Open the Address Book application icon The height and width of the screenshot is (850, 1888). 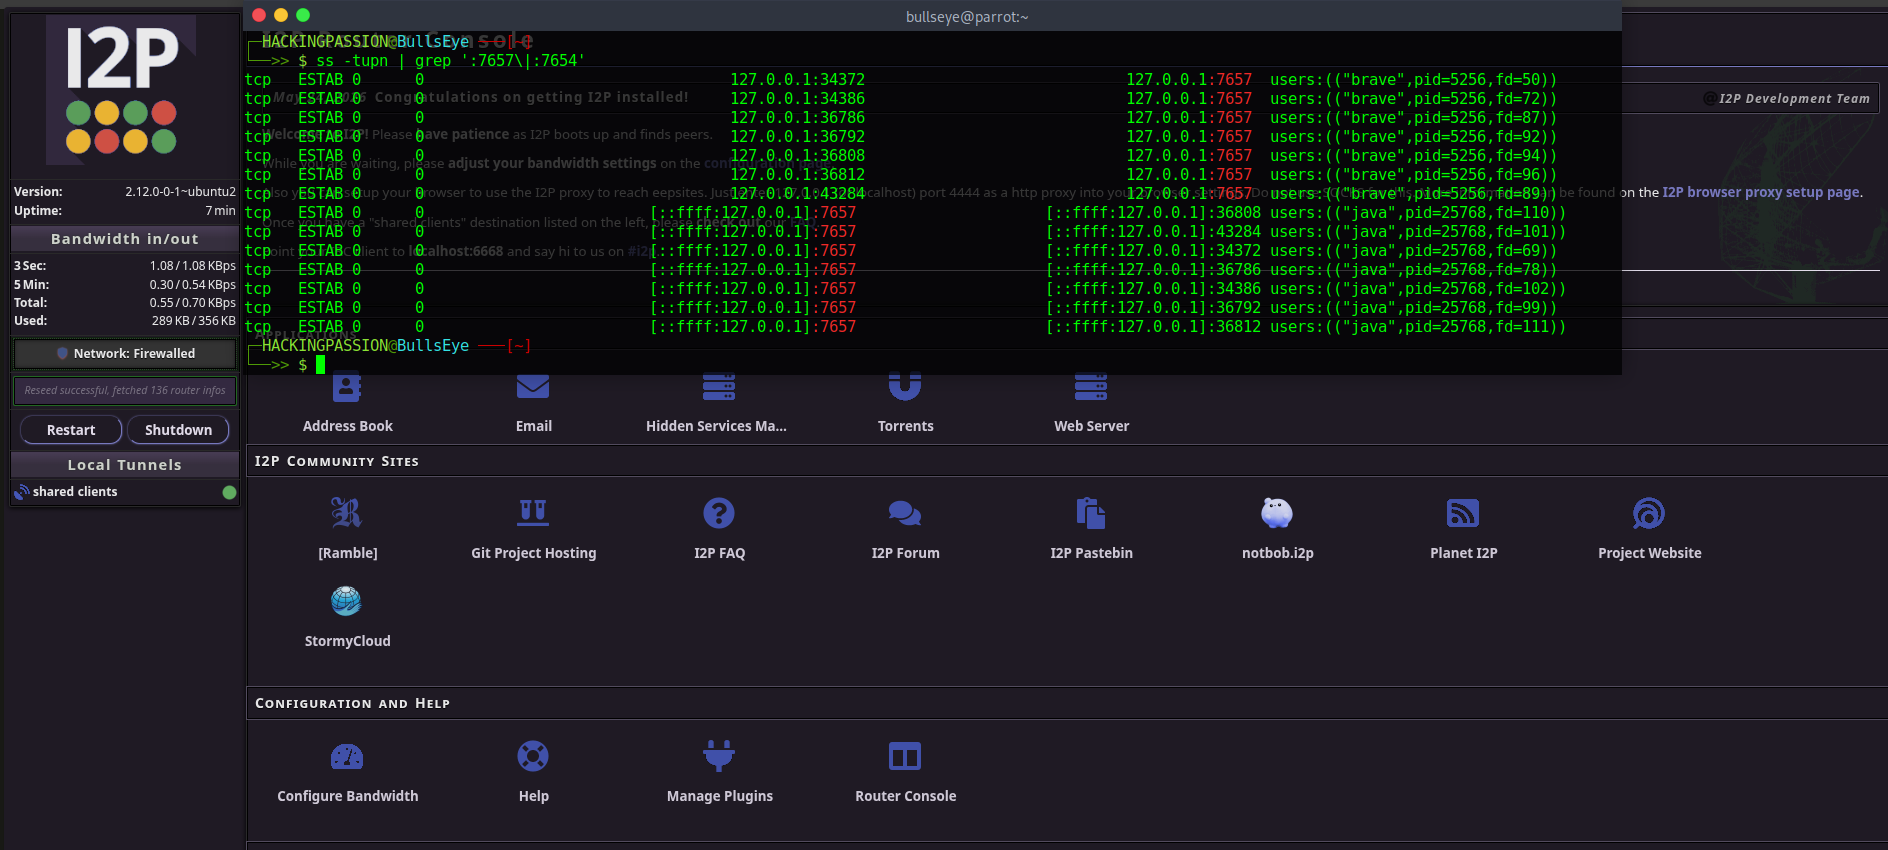tap(347, 387)
